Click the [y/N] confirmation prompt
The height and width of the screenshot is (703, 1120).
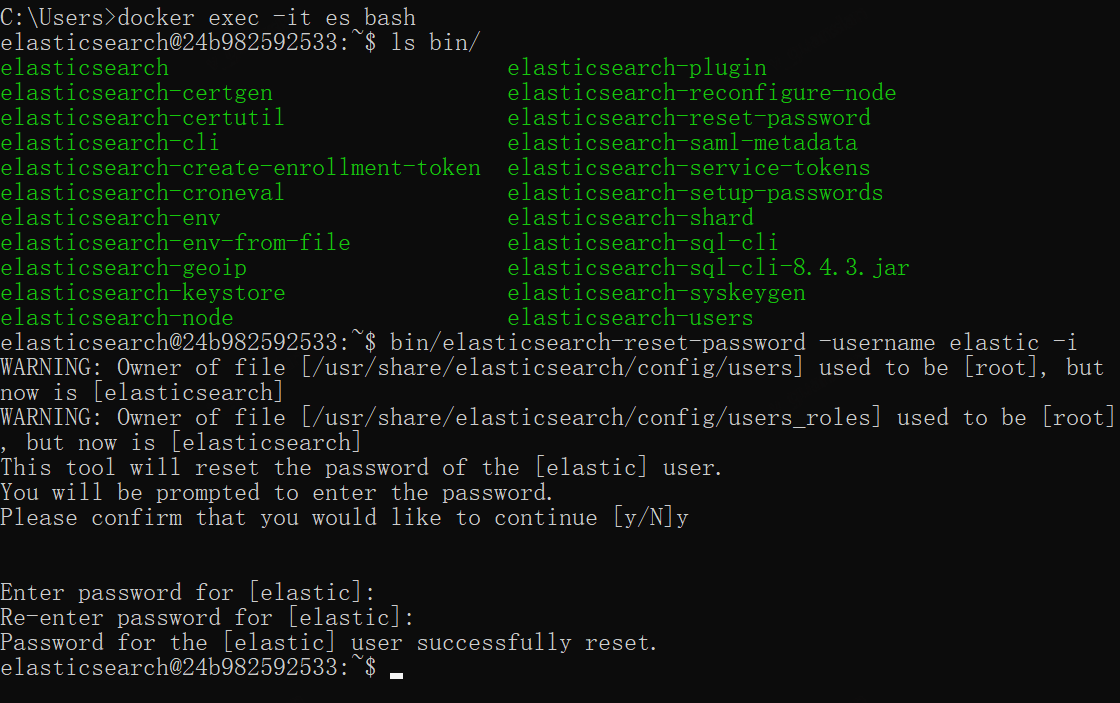(643, 518)
